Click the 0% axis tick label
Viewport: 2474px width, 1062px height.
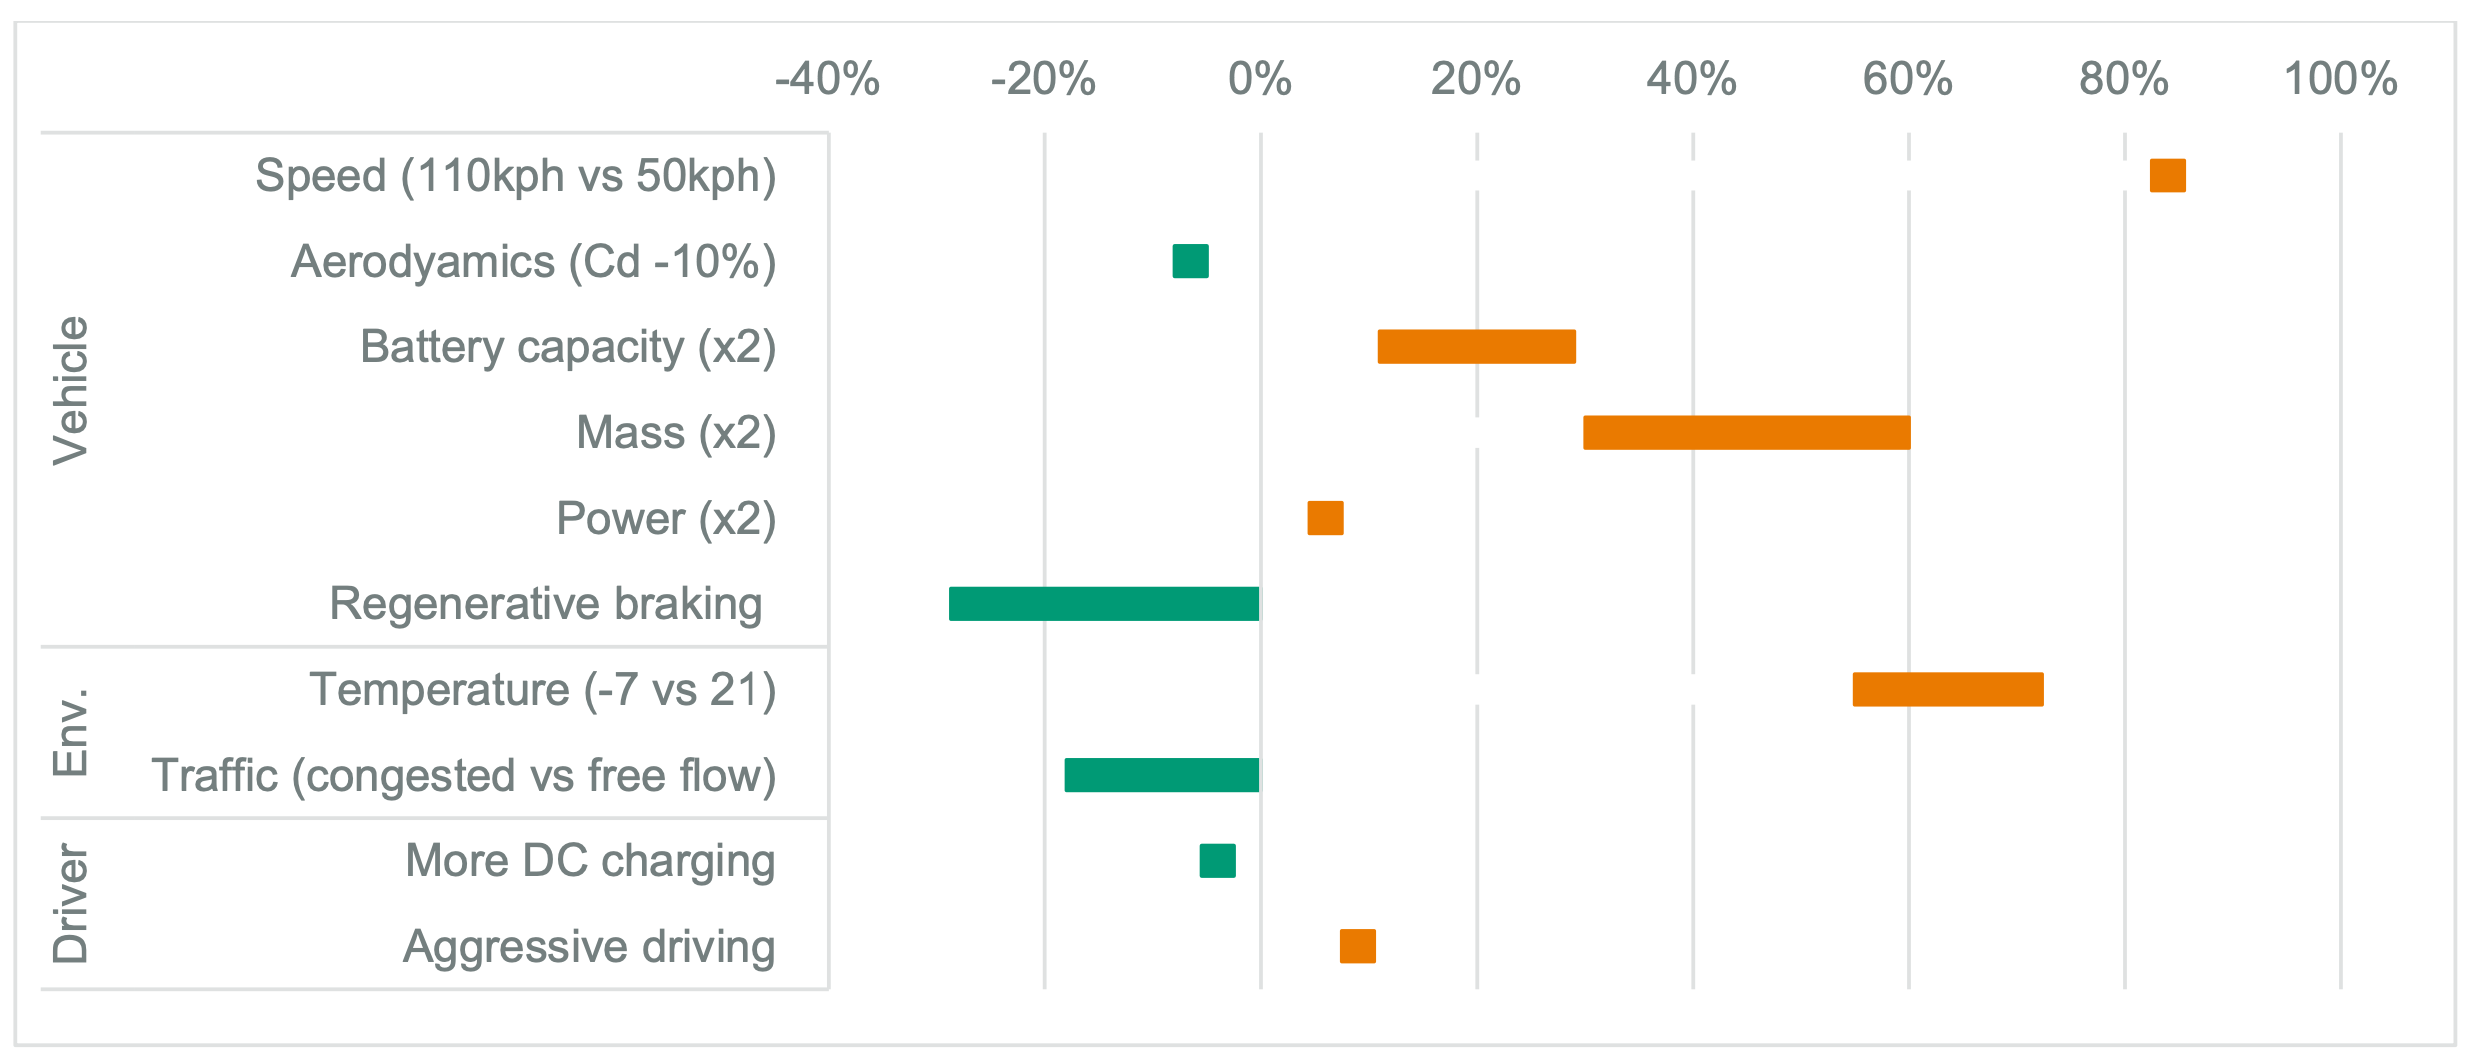click(x=1260, y=79)
